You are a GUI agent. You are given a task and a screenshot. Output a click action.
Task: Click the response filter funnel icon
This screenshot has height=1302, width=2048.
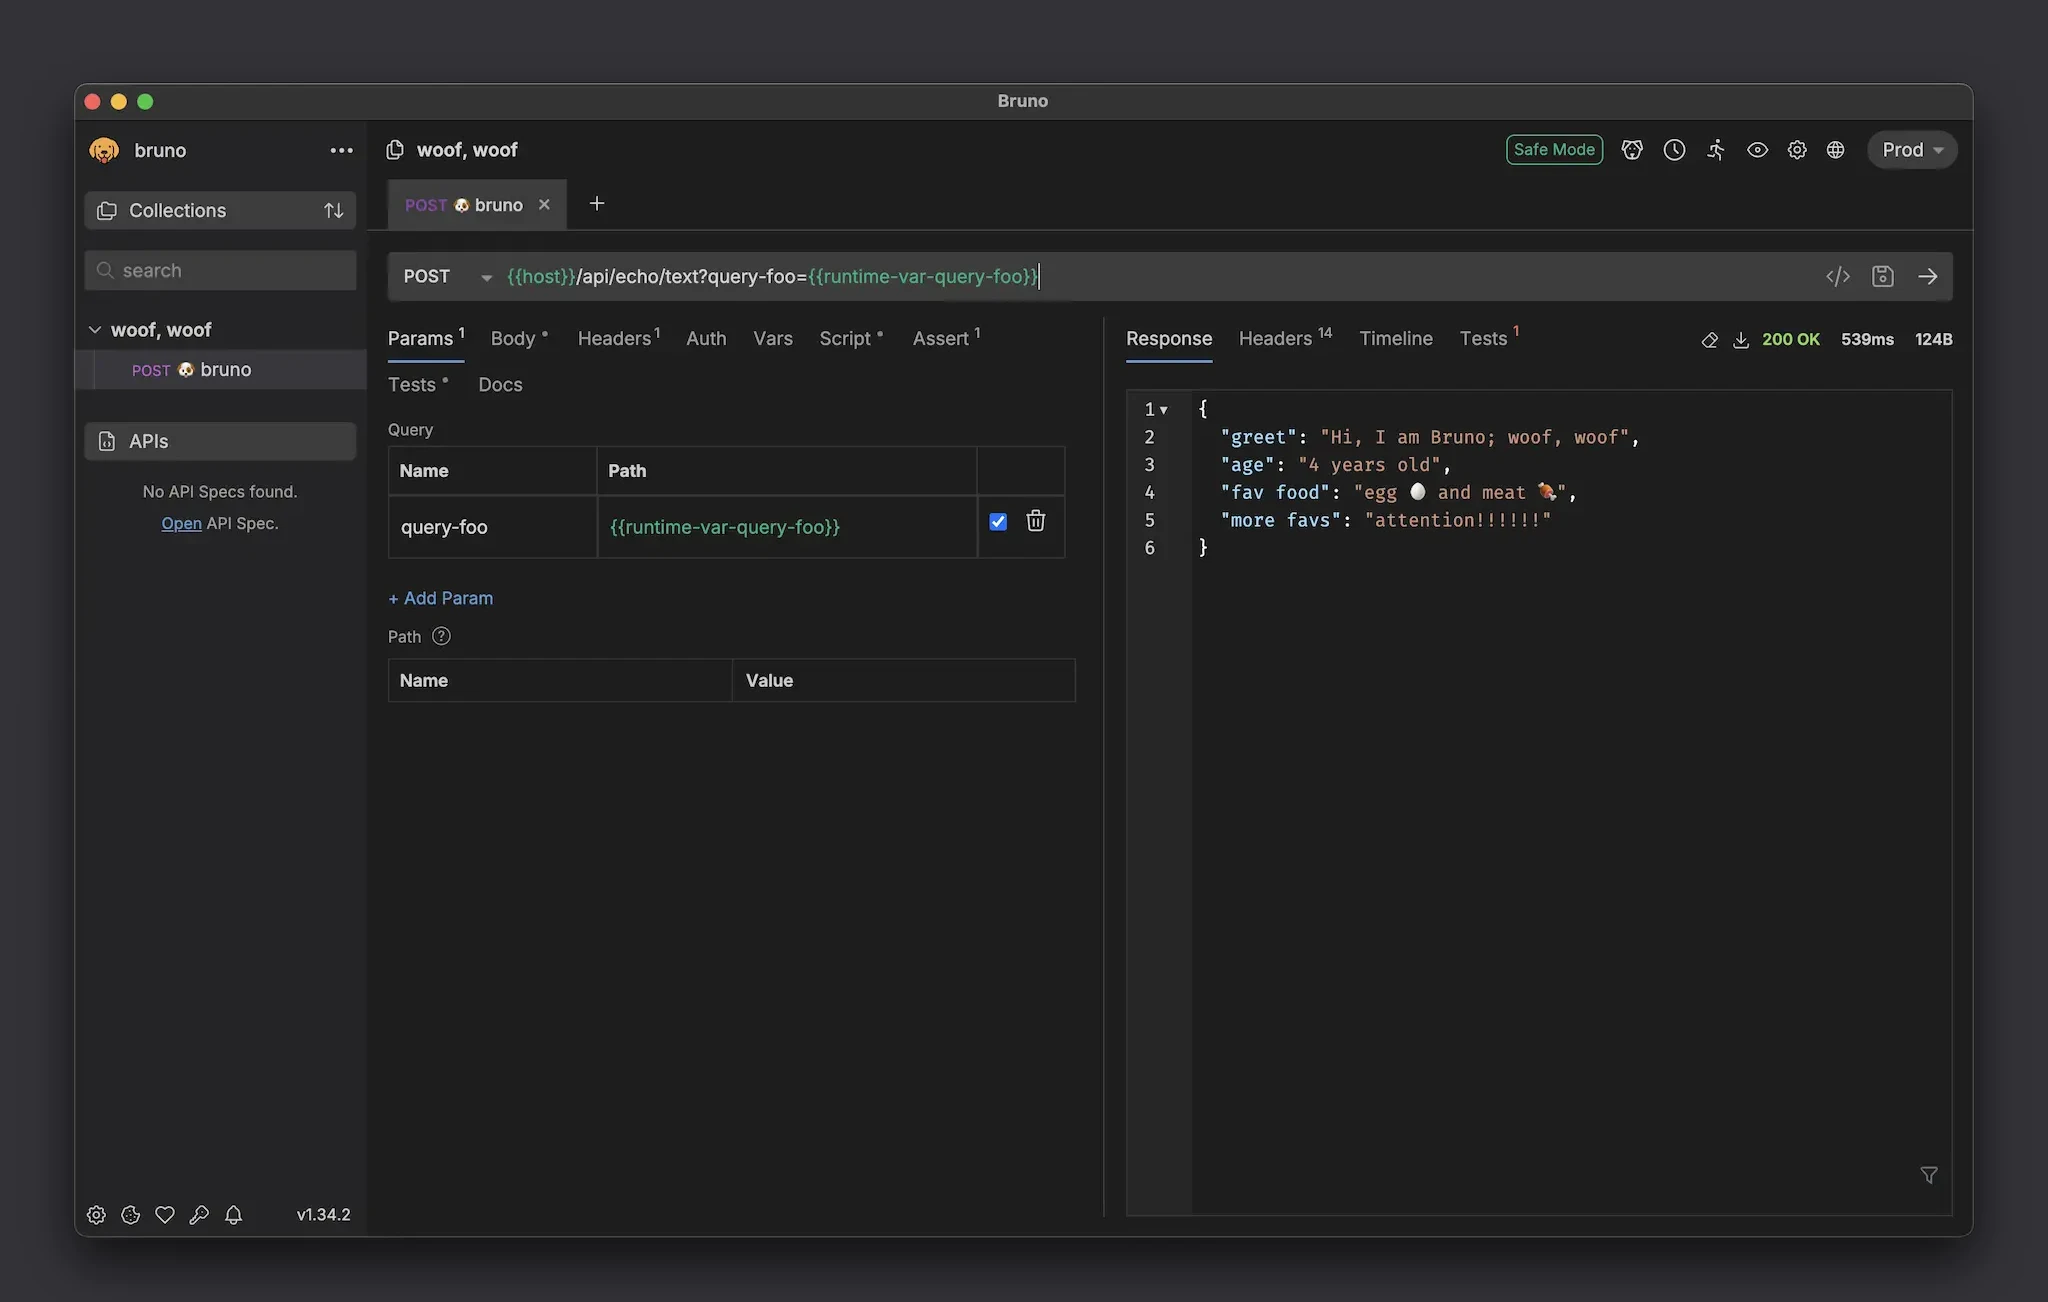click(1929, 1175)
